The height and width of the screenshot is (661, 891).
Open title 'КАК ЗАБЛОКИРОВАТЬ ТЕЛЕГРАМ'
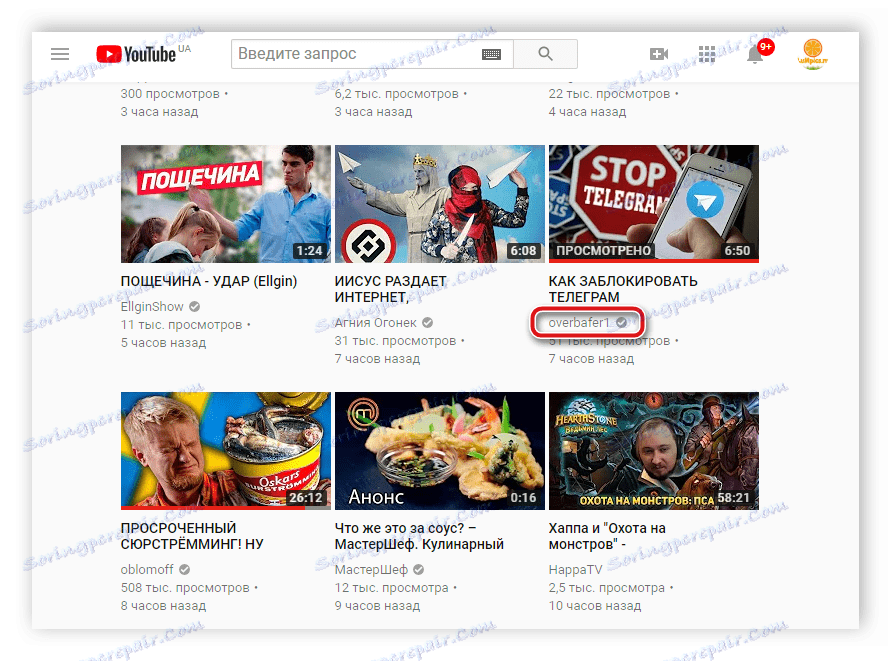(x=623, y=289)
